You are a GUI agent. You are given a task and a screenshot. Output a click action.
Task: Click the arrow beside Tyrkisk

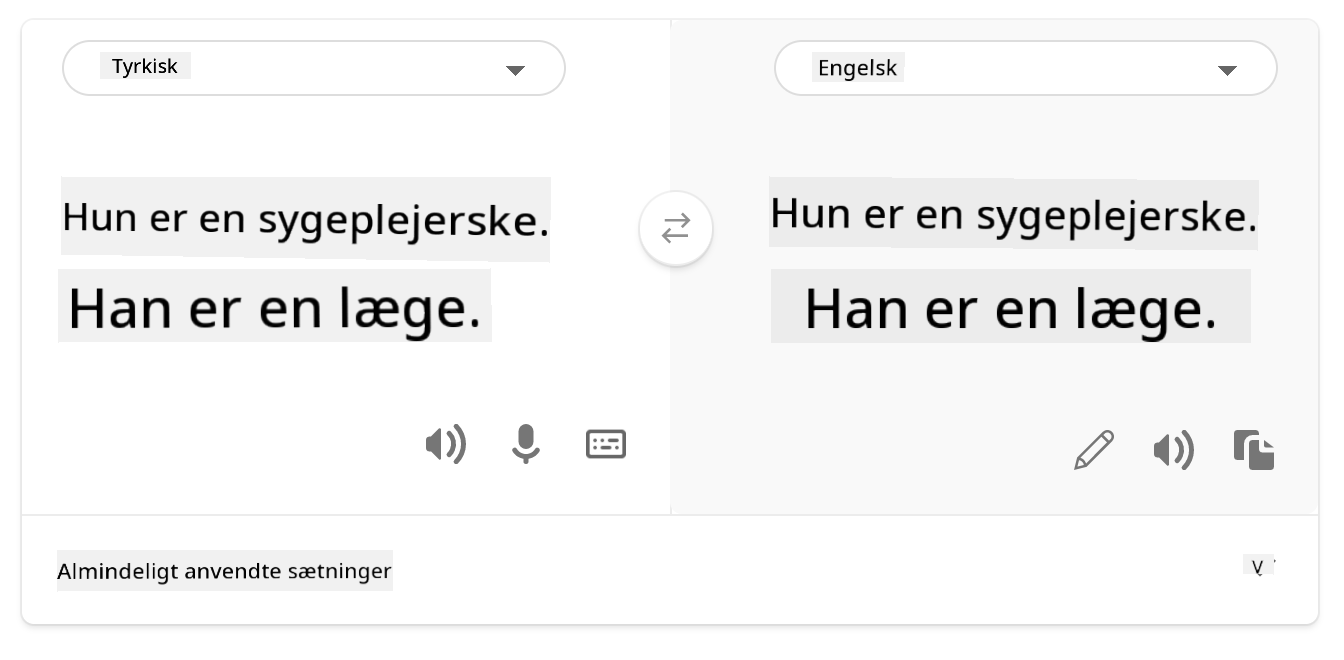coord(515,70)
